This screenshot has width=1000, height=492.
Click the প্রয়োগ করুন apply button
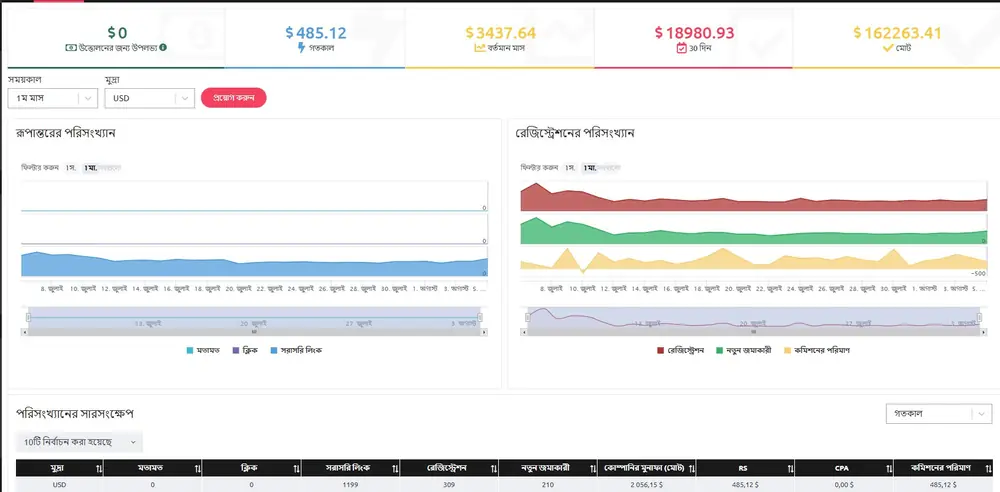point(233,98)
